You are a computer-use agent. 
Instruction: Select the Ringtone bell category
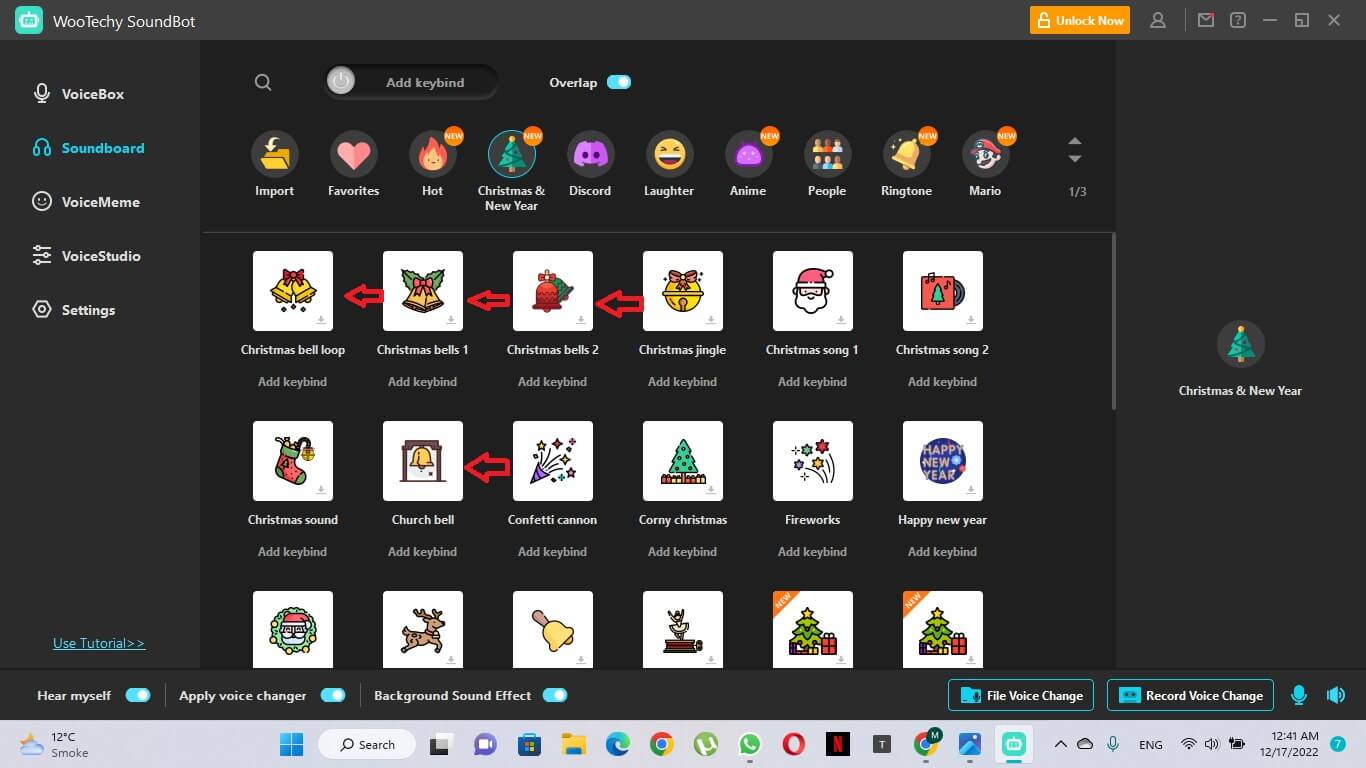click(906, 155)
